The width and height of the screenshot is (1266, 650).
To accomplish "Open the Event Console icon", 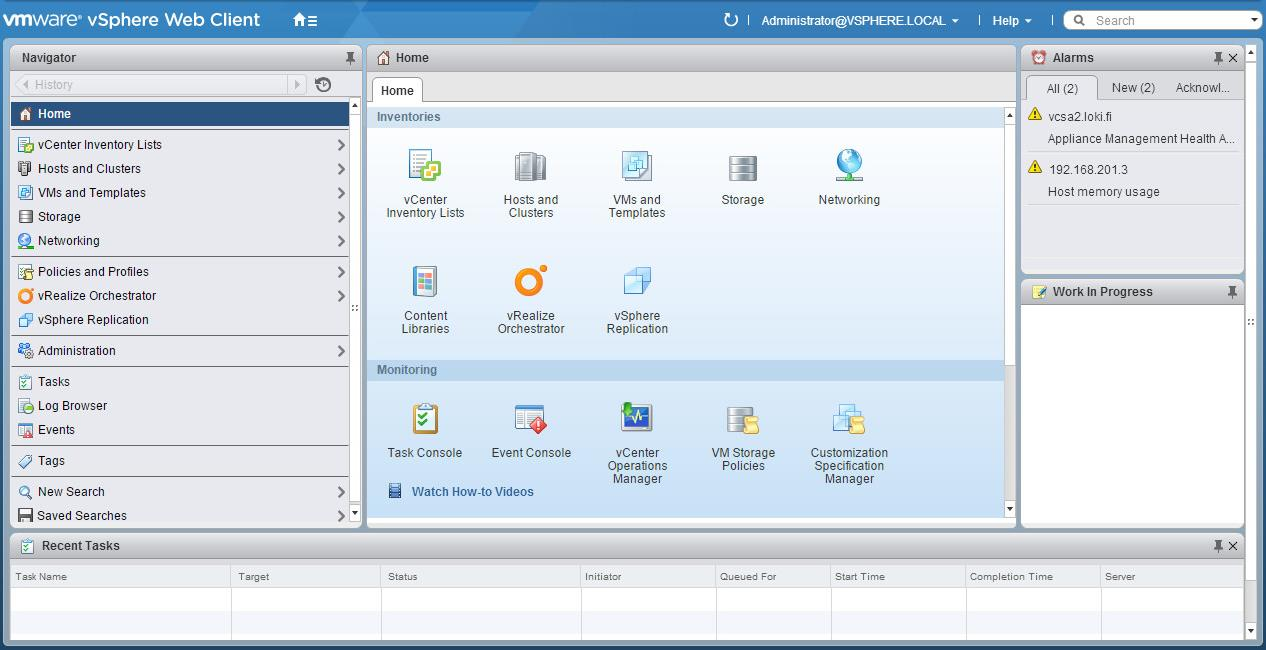I will 531,419.
